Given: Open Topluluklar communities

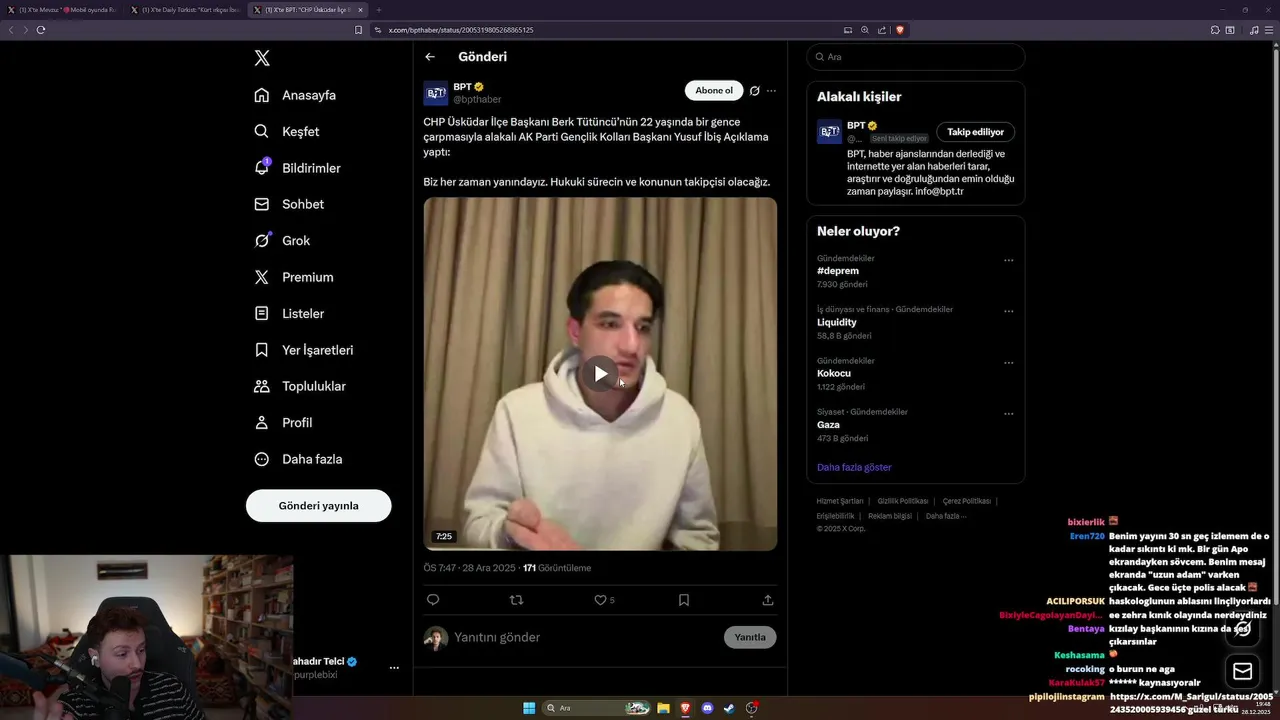Looking at the screenshot, I should coord(300,386).
